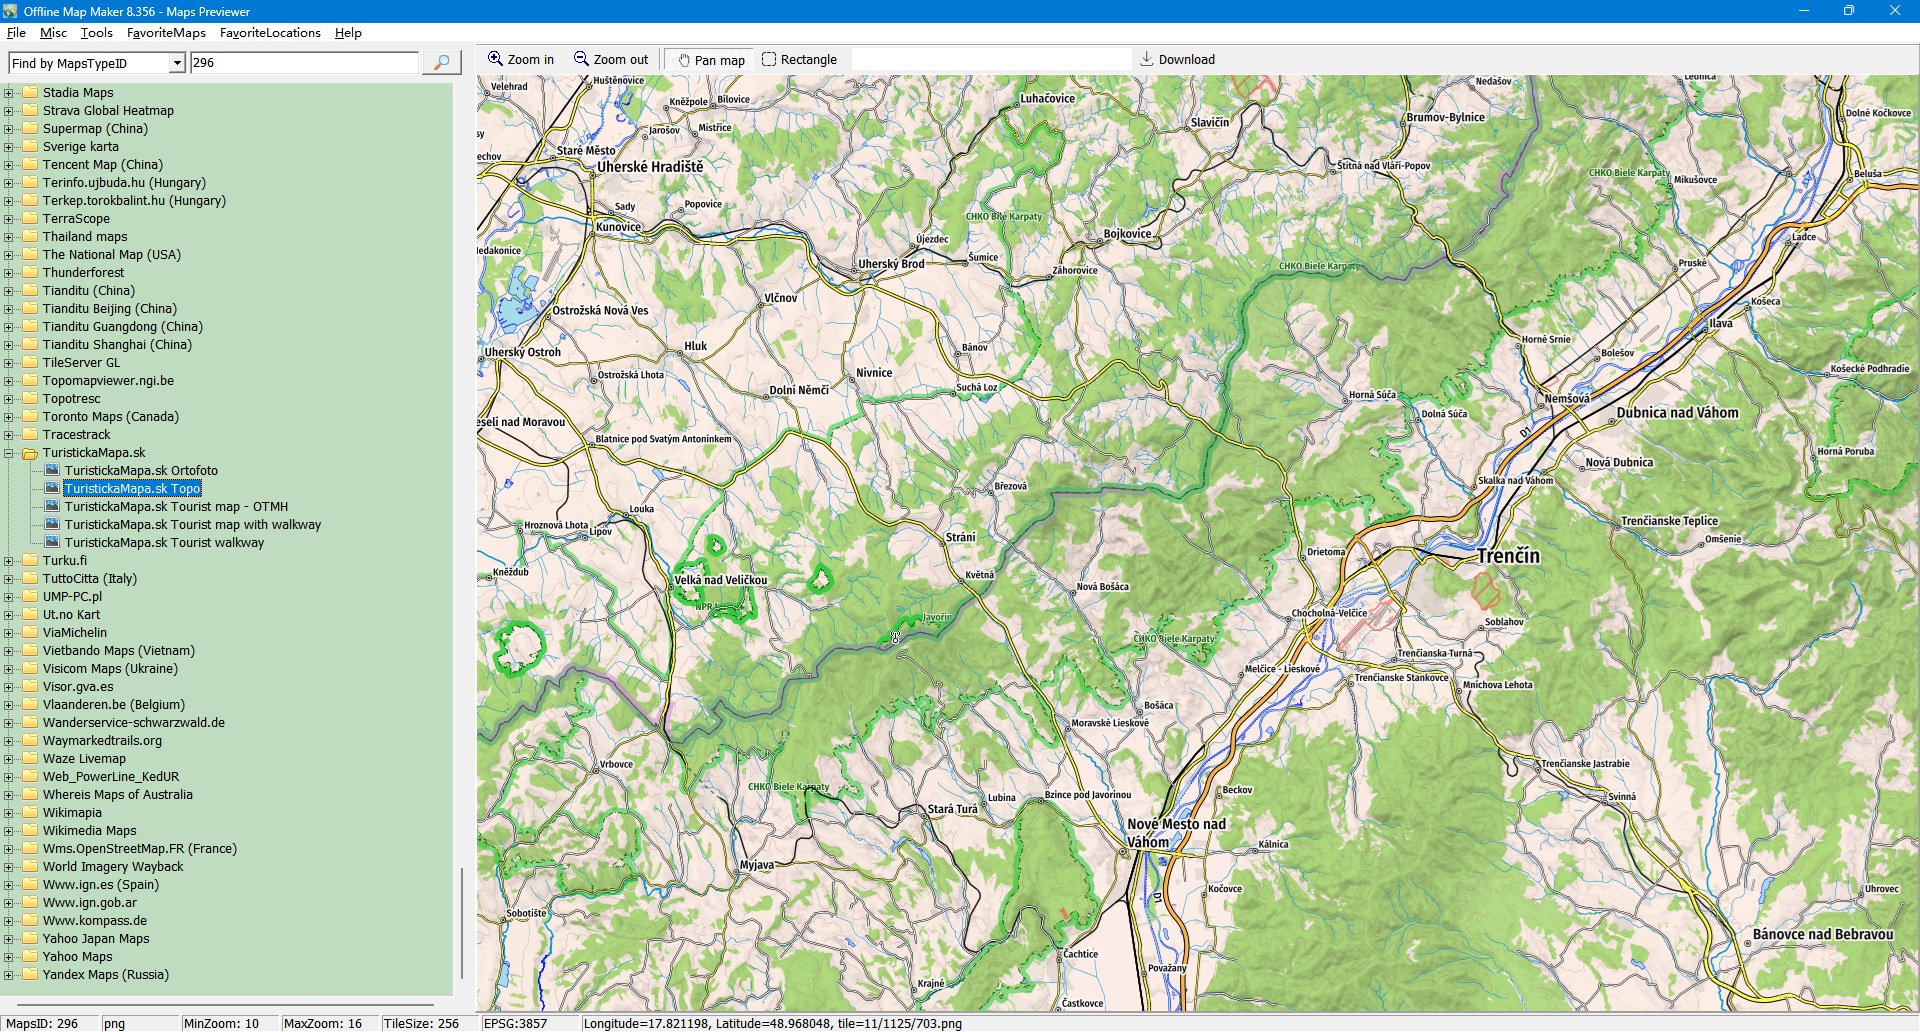Click the magnifier search button
This screenshot has height=1032, width=1920.
pyautogui.click(x=441, y=63)
